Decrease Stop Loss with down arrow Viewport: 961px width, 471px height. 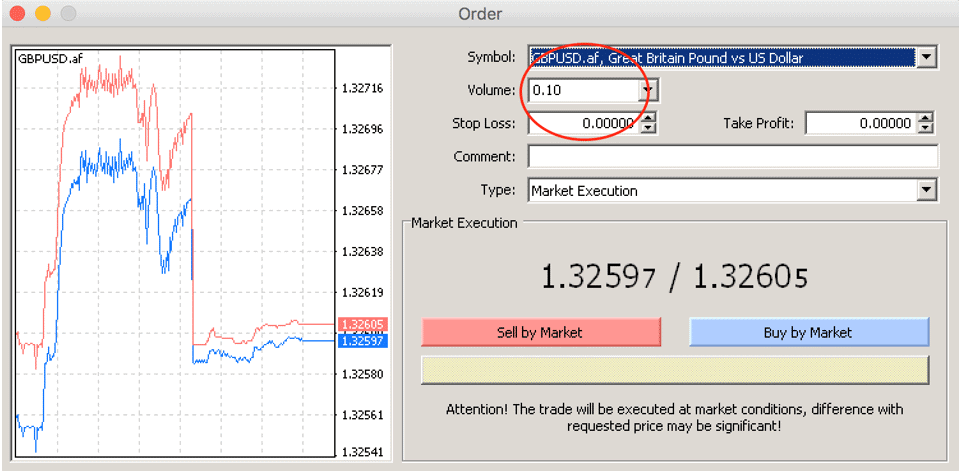coord(648,129)
